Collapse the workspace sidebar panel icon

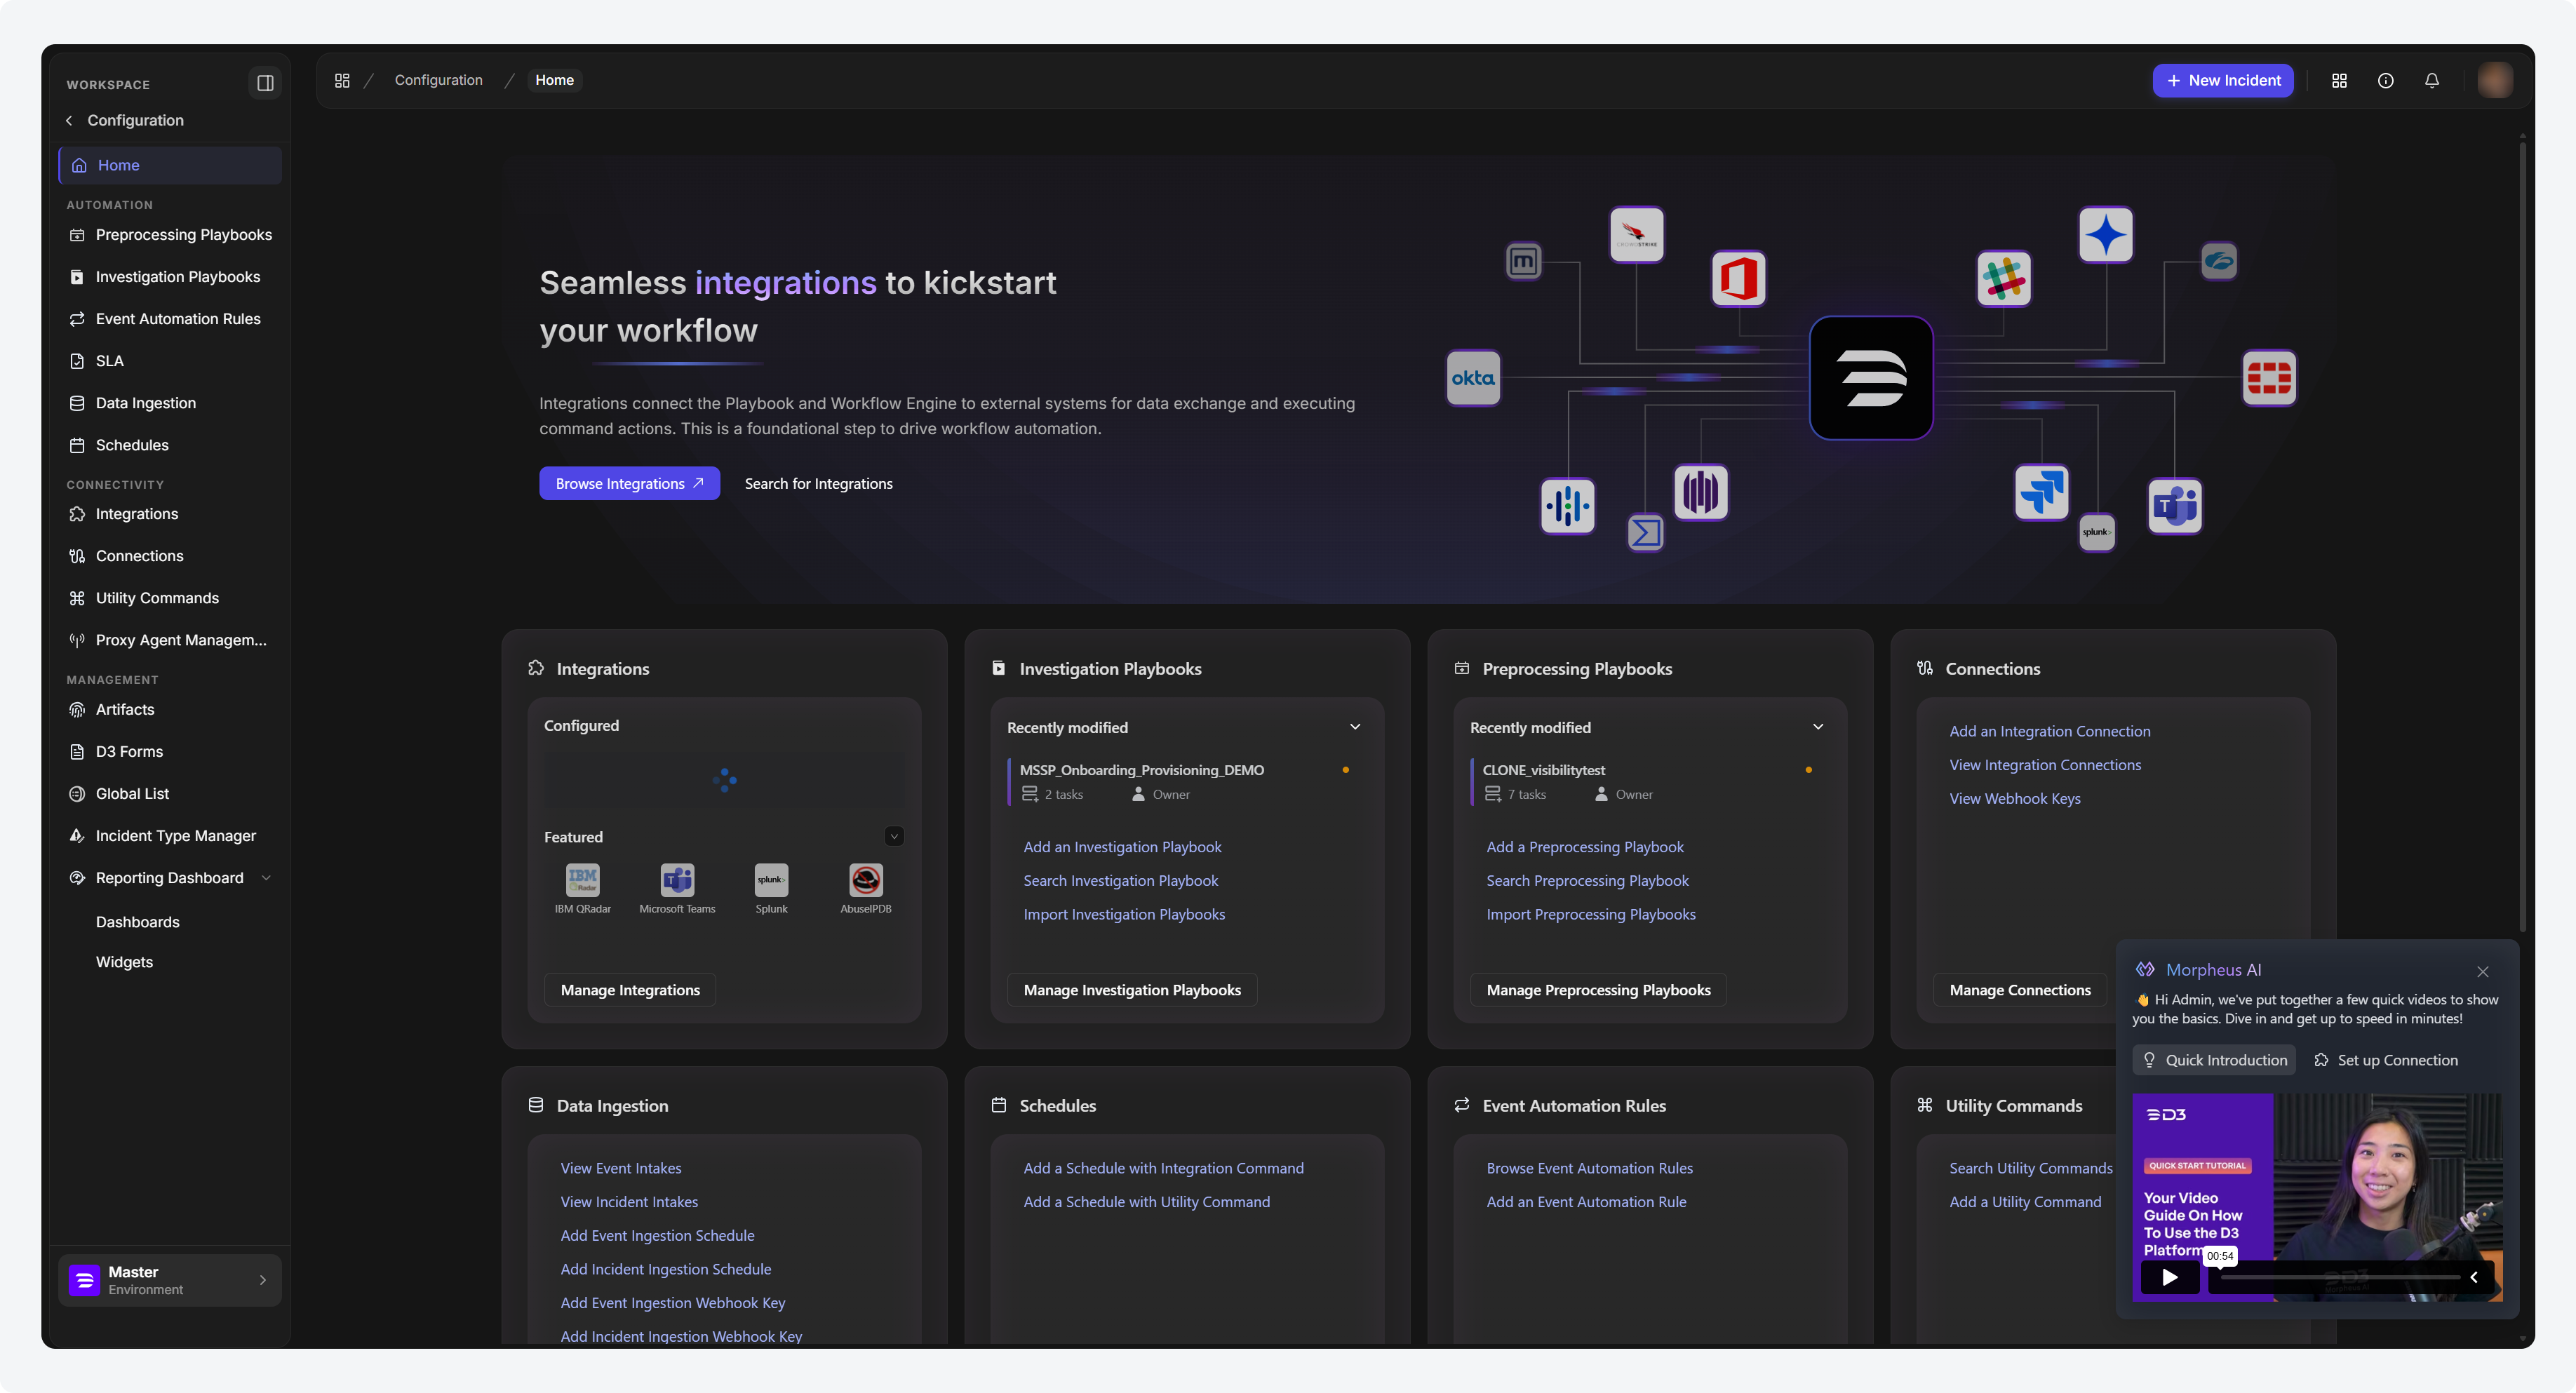click(265, 83)
